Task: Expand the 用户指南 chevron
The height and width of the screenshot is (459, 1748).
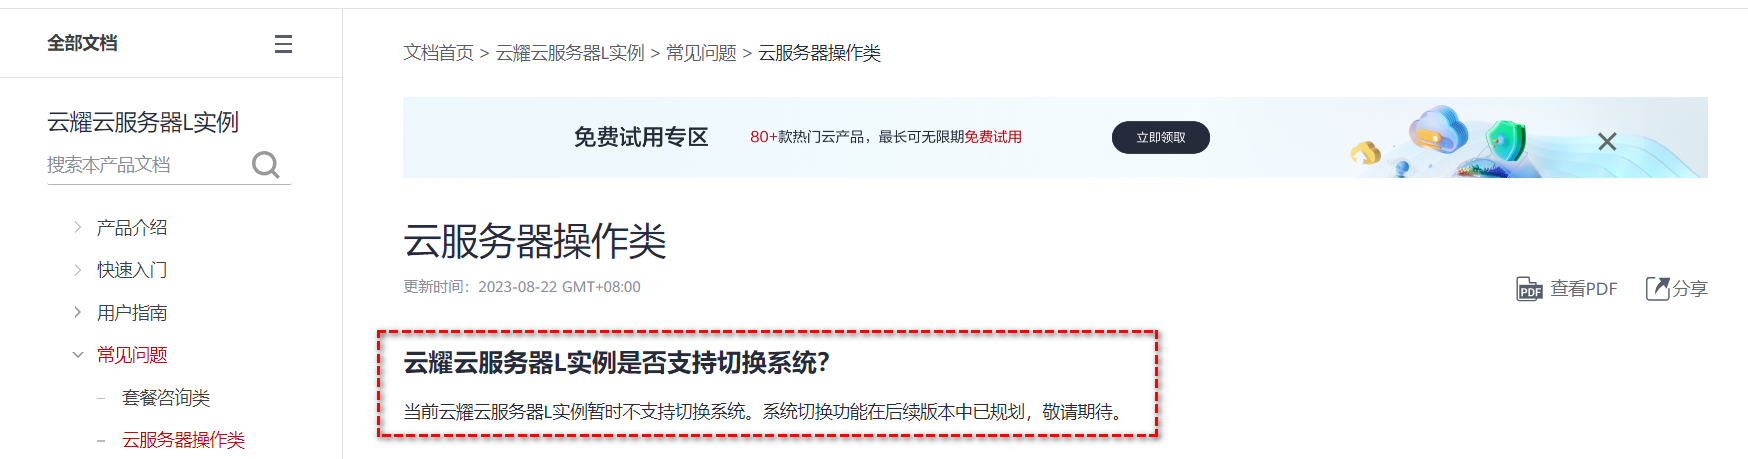Action: [78, 313]
